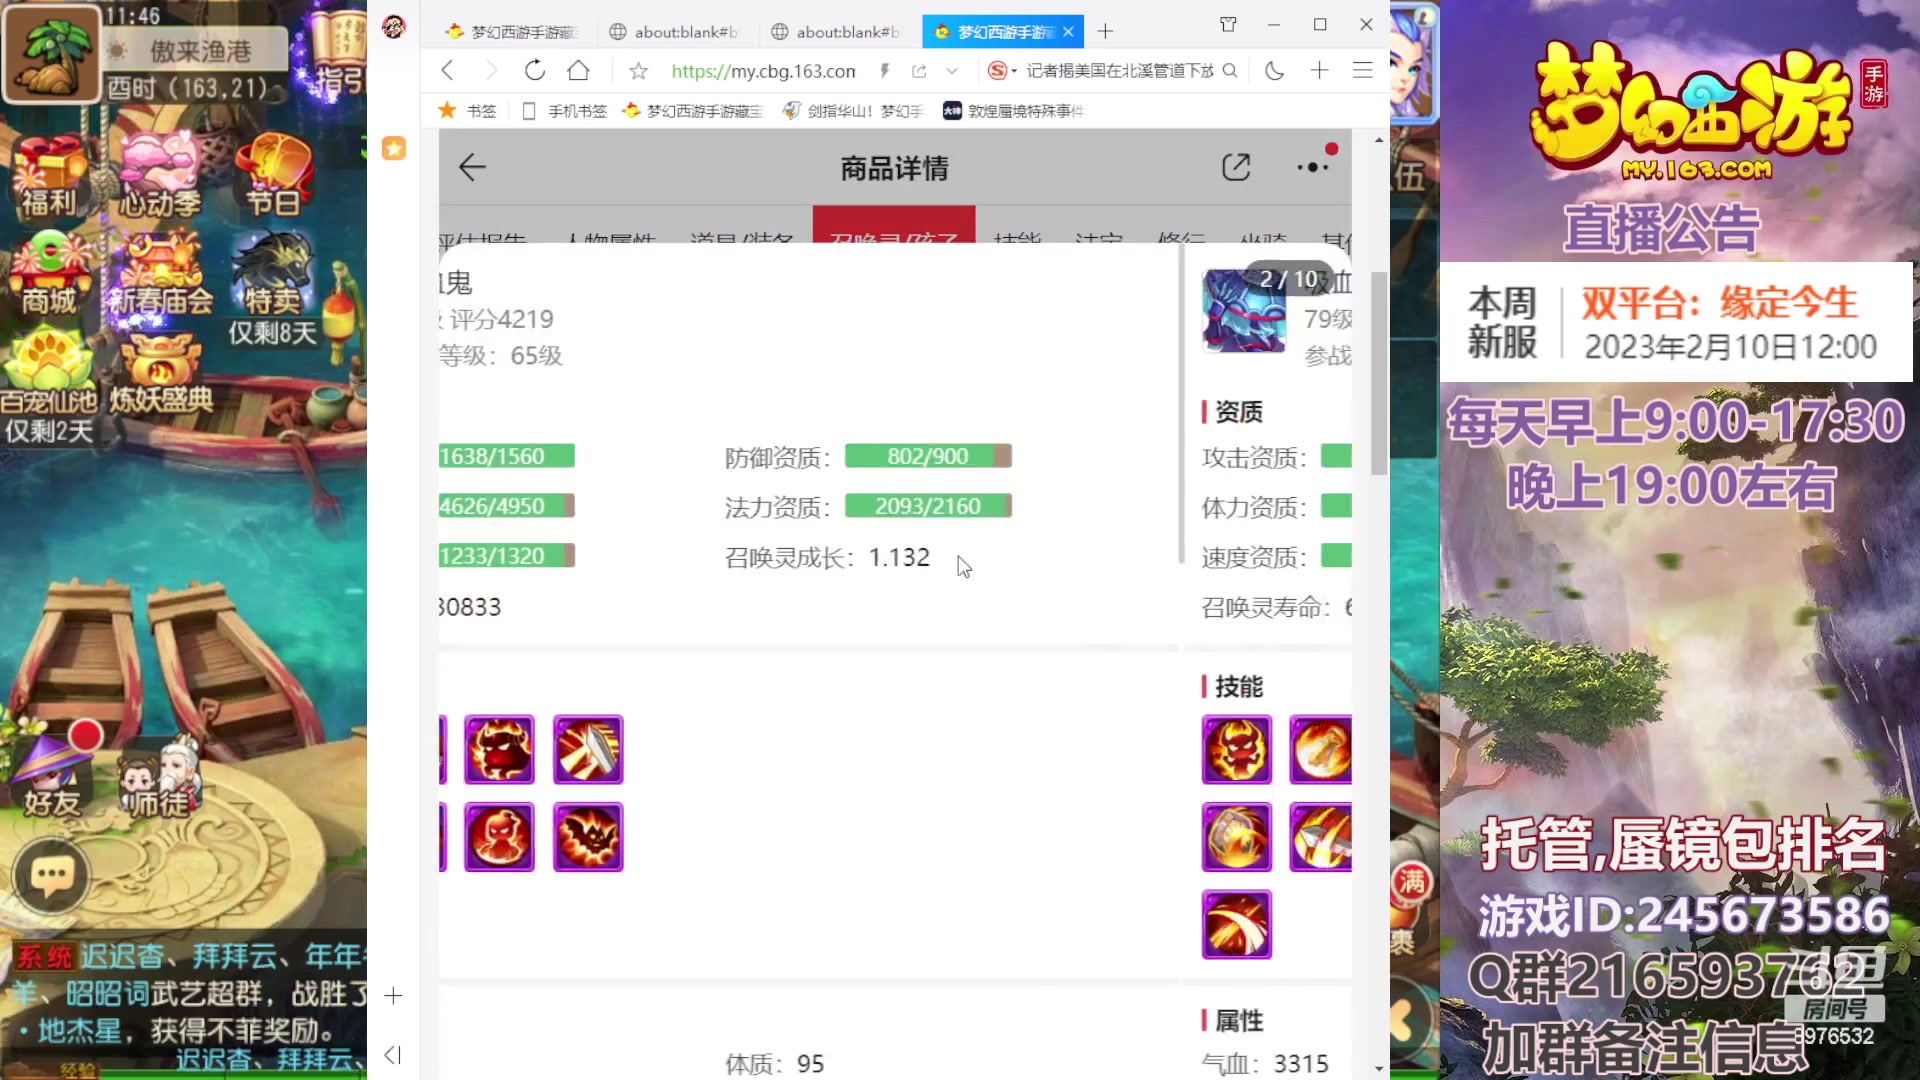
Task: Click the orange star sidebar icon
Action: [x=394, y=148]
